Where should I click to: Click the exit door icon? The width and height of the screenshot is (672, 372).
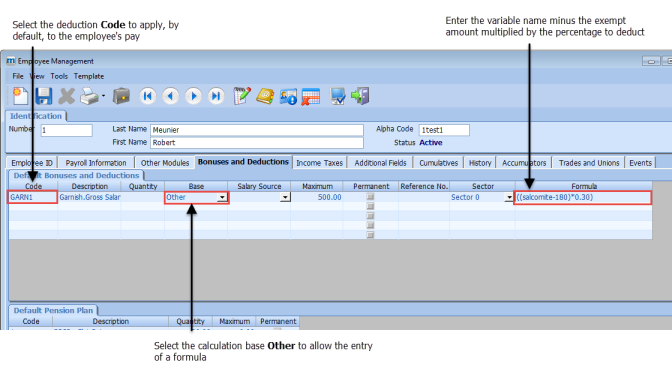tap(360, 96)
